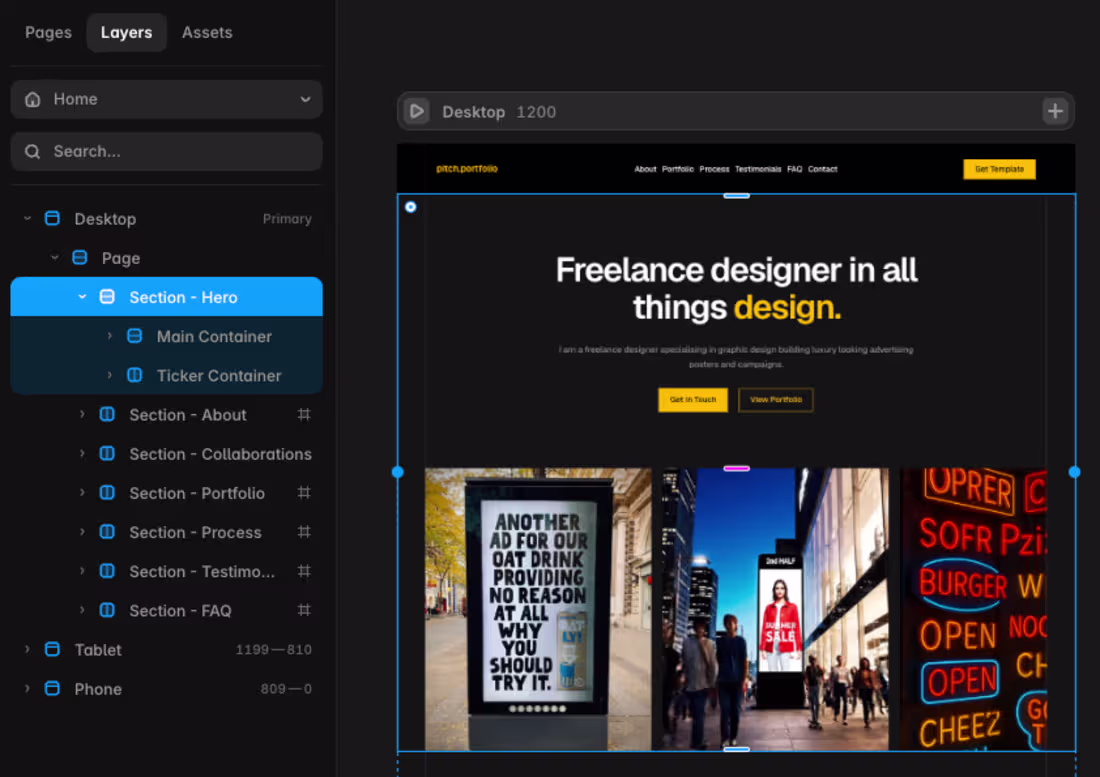Click the View Portfolio button
The width and height of the screenshot is (1100, 777).
(x=775, y=400)
